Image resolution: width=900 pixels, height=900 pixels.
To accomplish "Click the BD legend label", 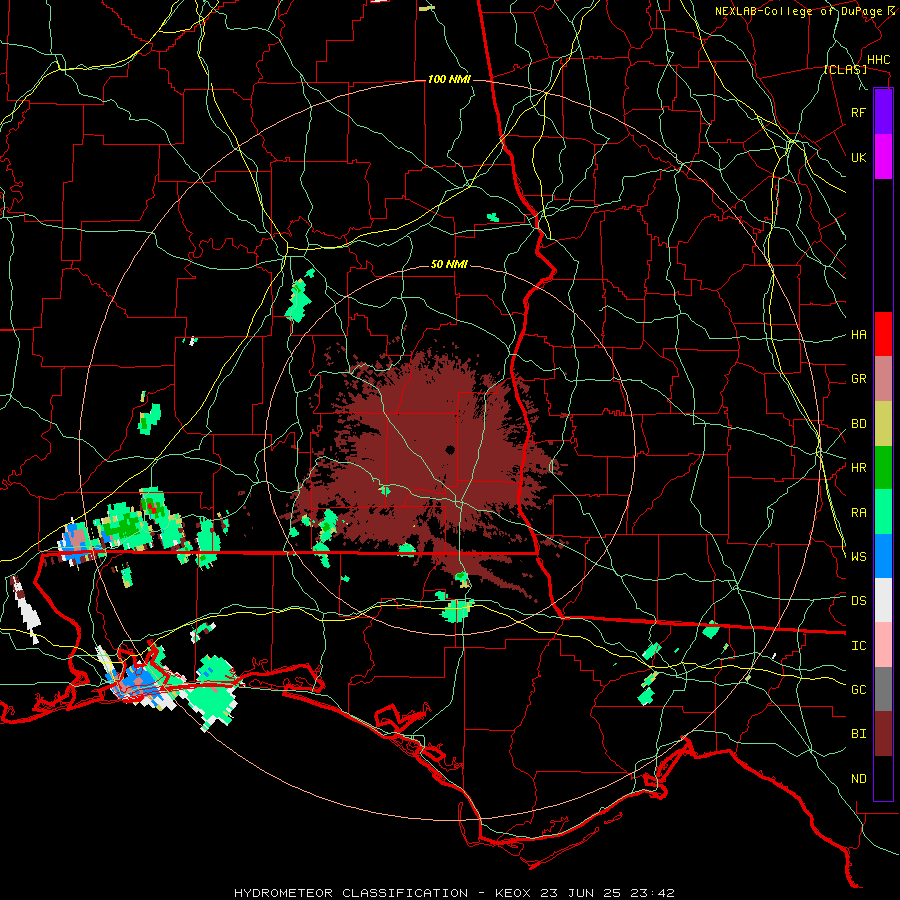I will [858, 424].
